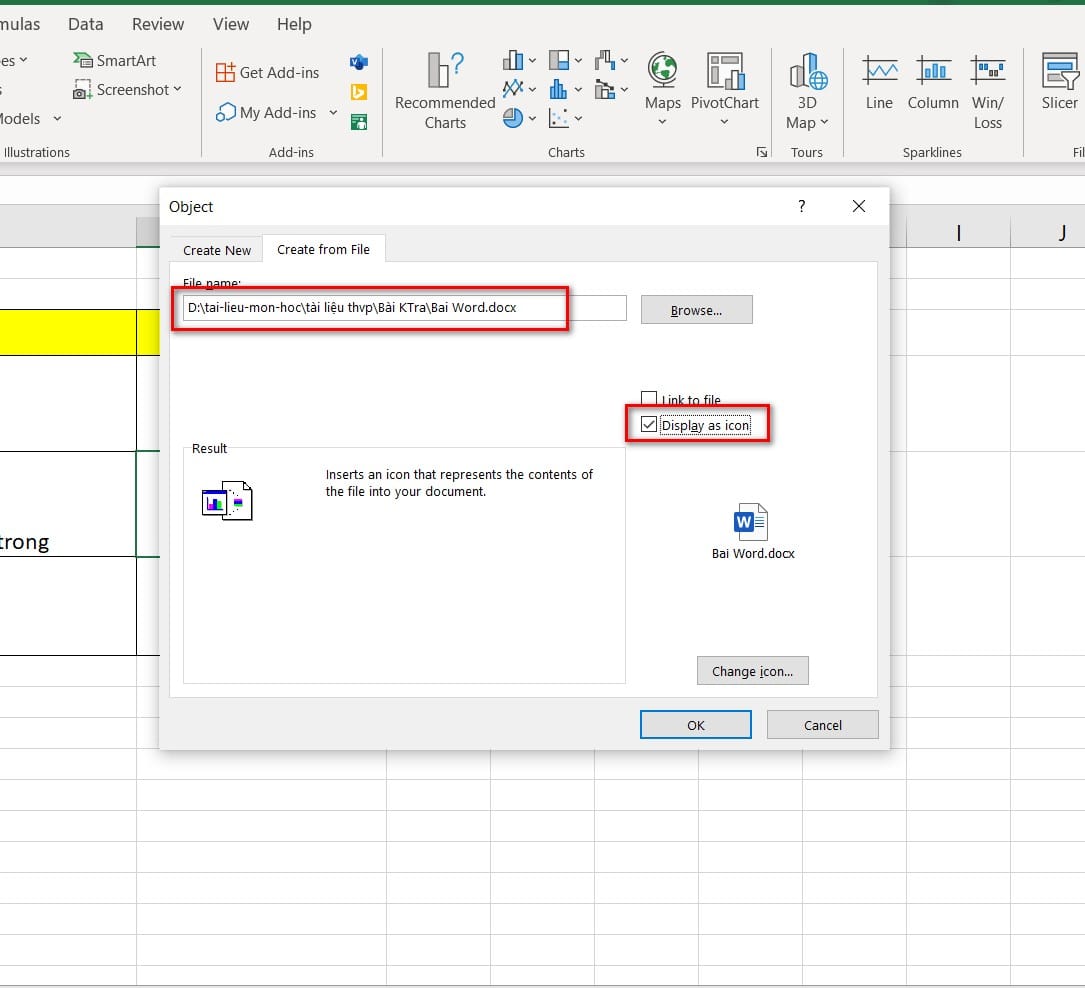Open the Review ribbon tab

click(158, 24)
